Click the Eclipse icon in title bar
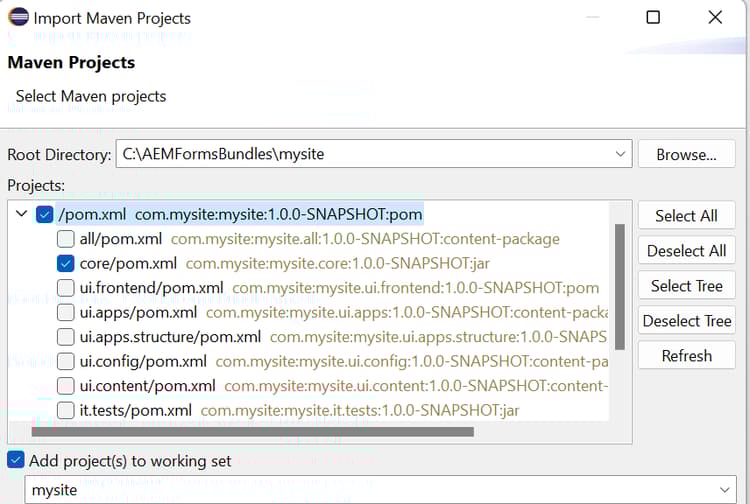 [18, 17]
